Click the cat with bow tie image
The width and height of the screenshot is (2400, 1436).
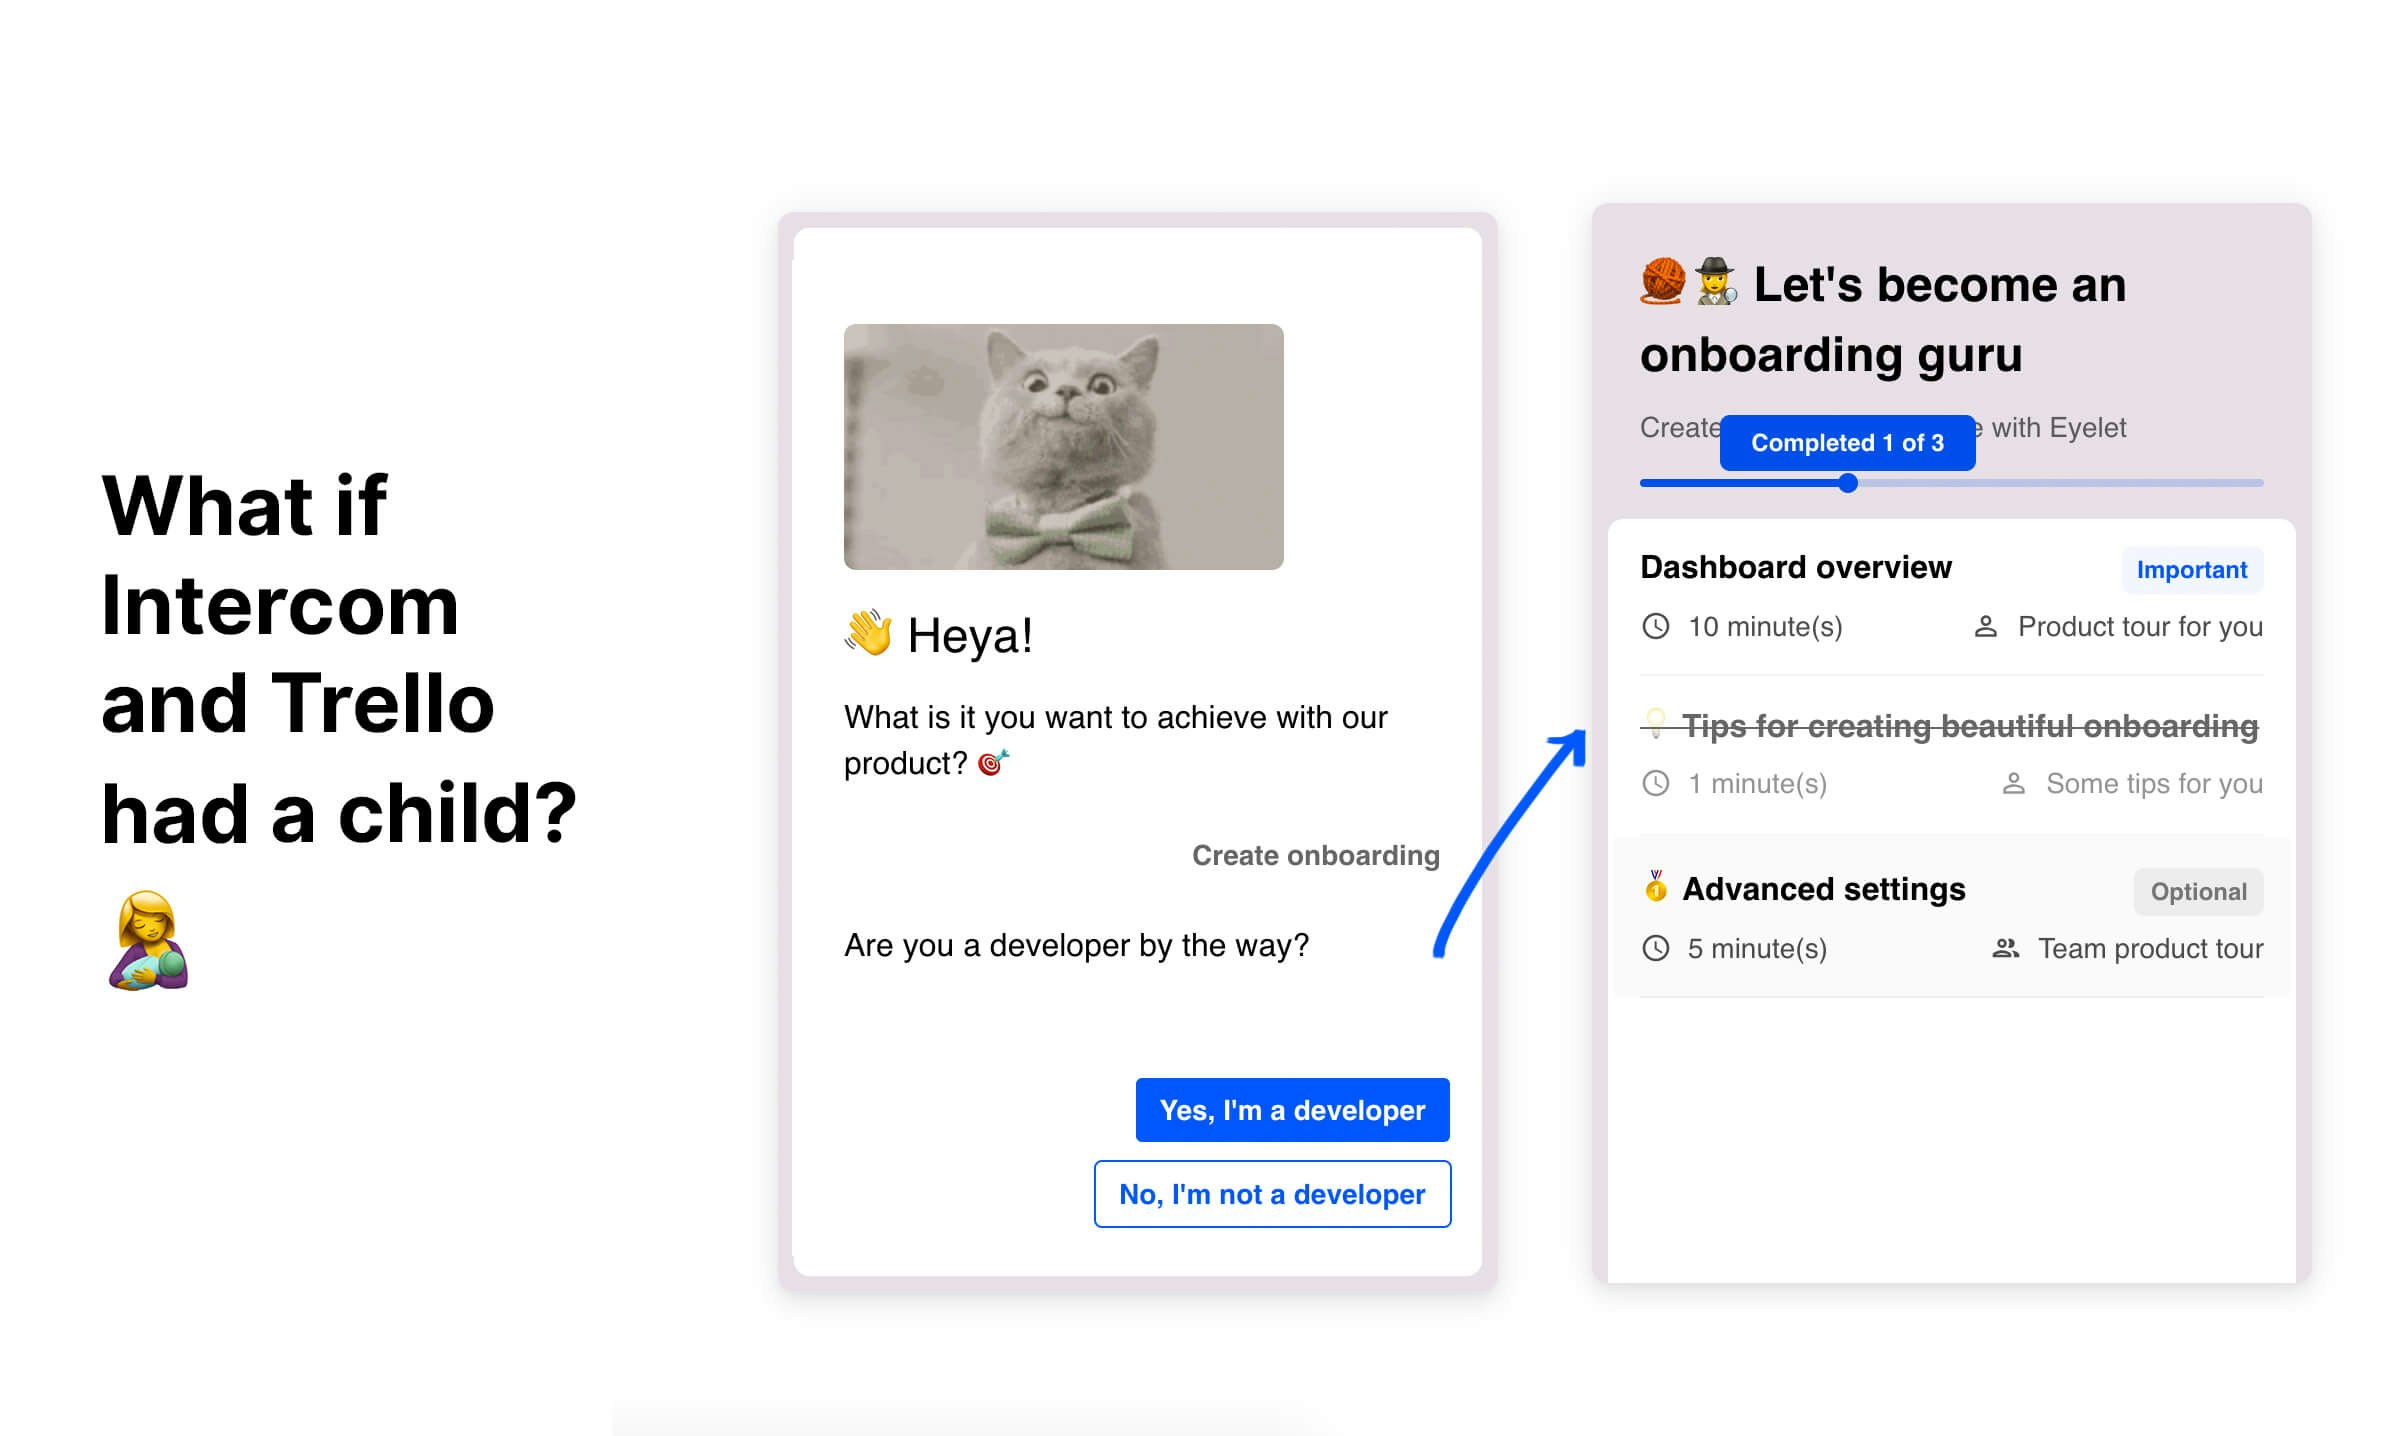[x=1063, y=447]
